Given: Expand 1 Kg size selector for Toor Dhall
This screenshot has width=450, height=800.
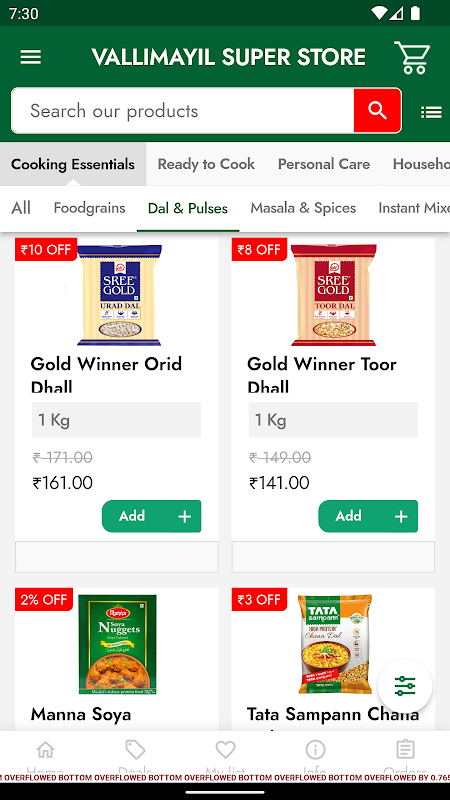Looking at the screenshot, I should point(333,420).
